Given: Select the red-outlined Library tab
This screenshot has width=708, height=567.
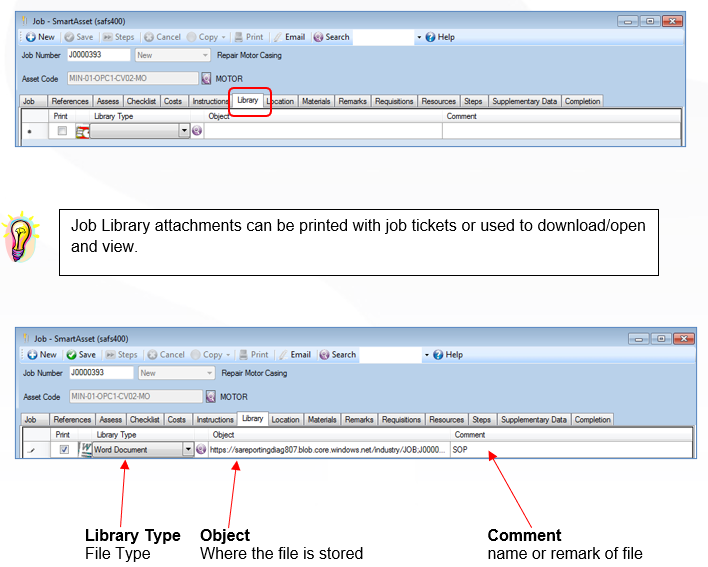Looking at the screenshot, I should [248, 100].
